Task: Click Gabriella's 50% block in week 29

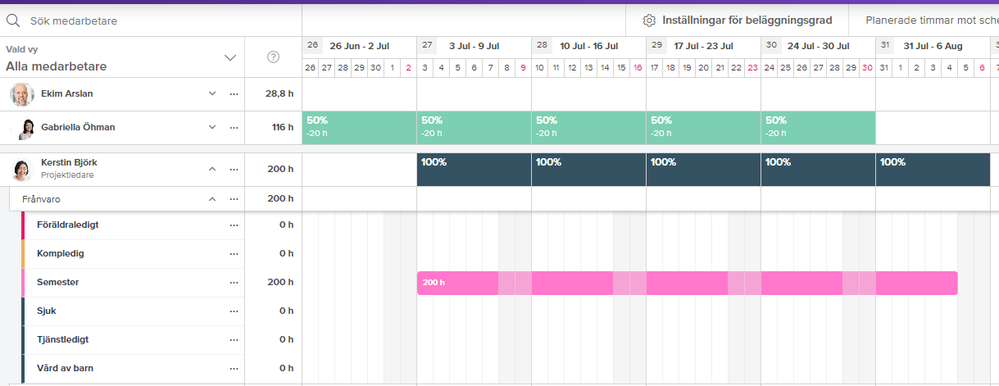Action: (703, 128)
